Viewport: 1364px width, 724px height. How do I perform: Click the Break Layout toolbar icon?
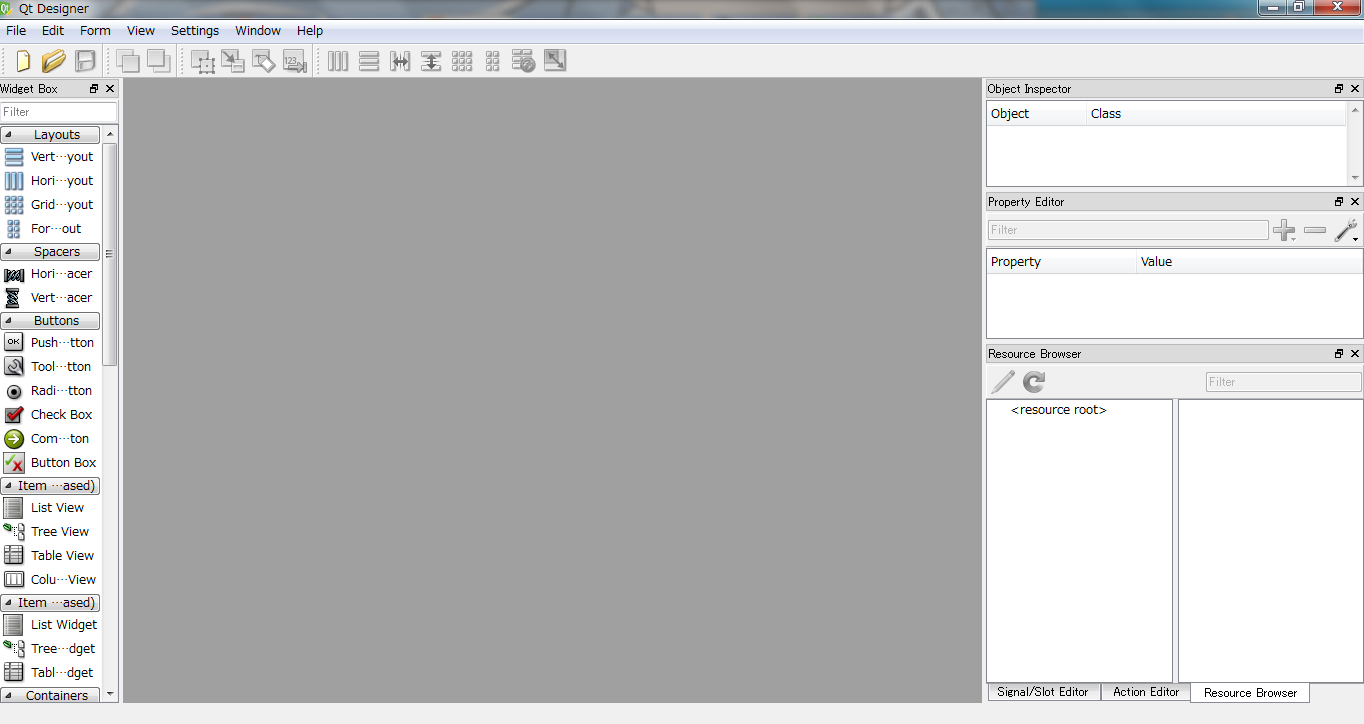tap(523, 61)
